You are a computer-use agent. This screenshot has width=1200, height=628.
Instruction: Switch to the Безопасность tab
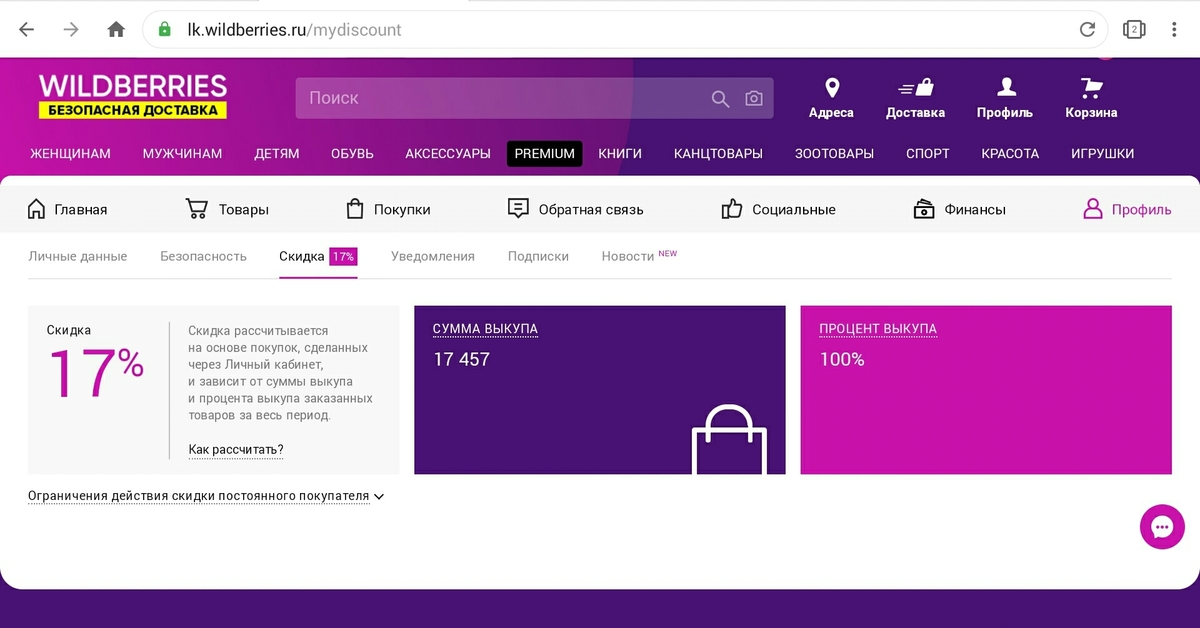point(203,256)
